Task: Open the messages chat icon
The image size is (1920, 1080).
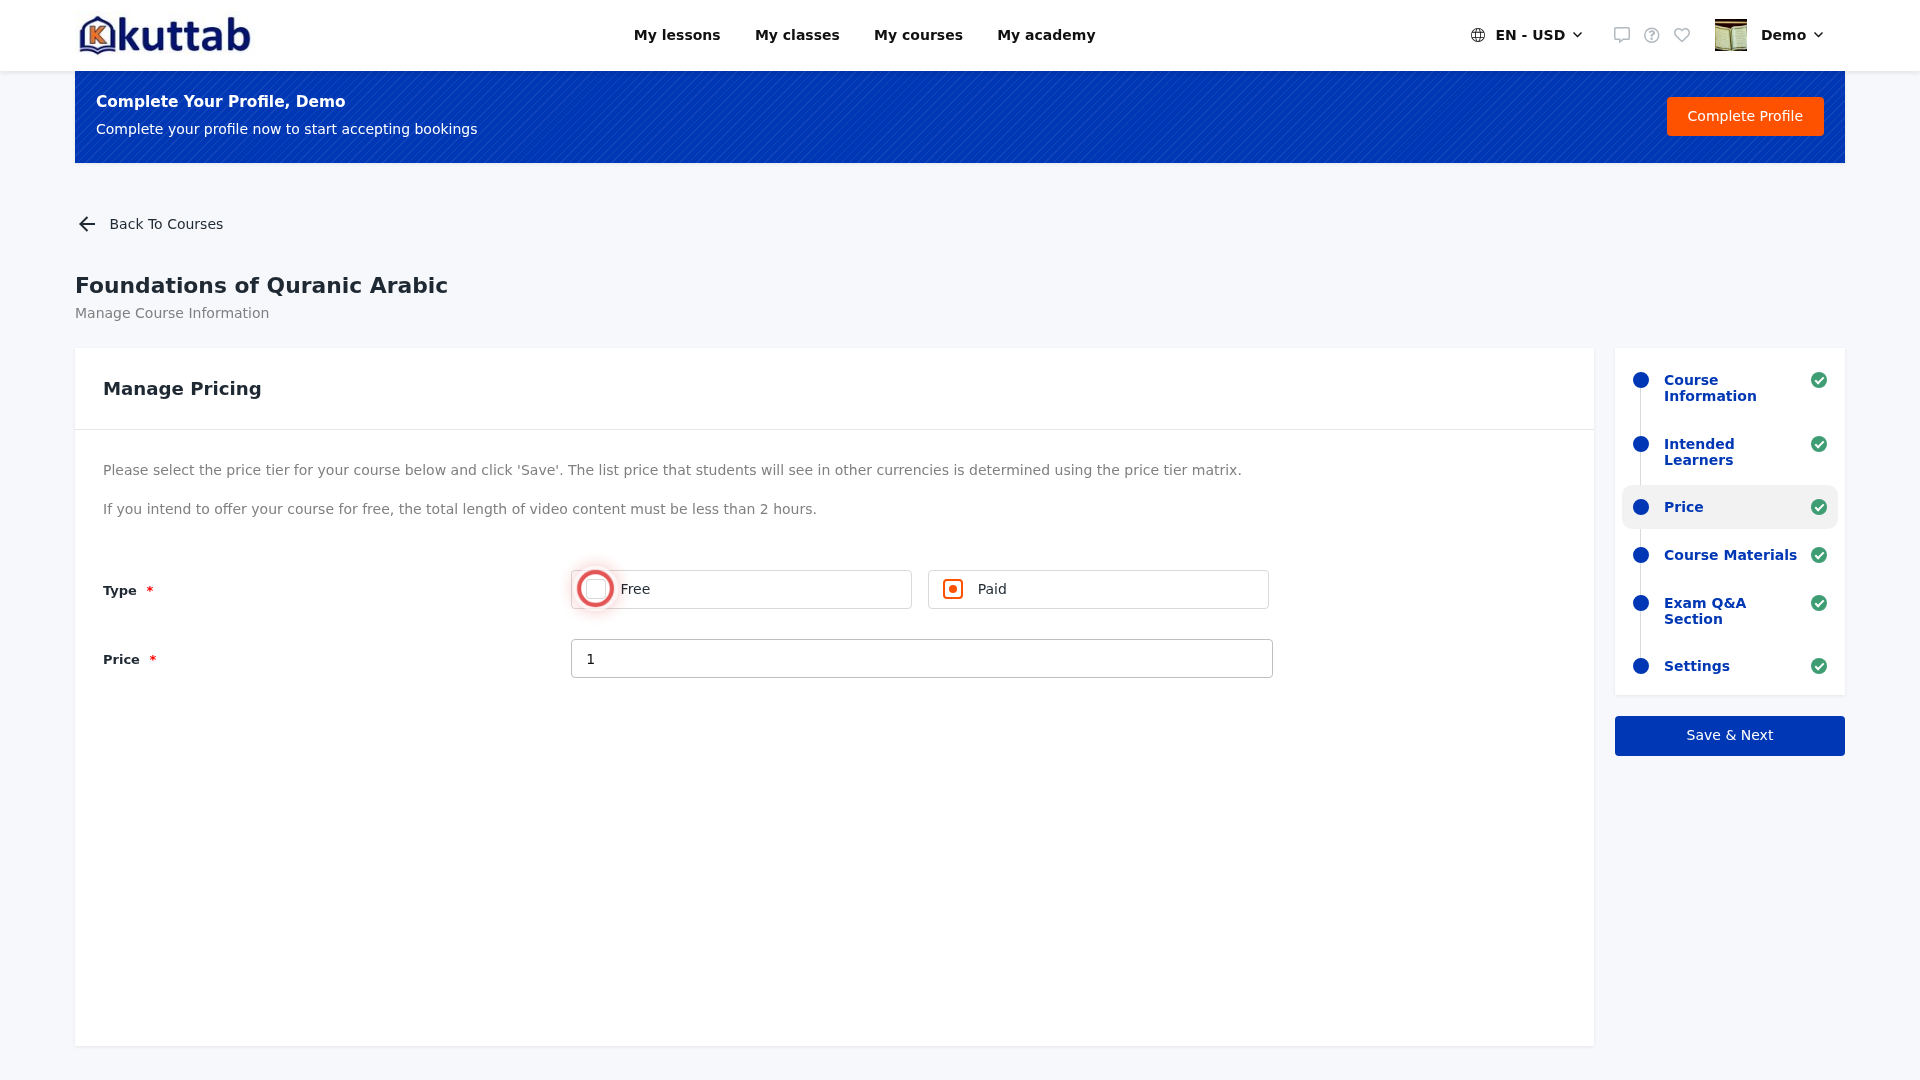Action: [x=1622, y=35]
